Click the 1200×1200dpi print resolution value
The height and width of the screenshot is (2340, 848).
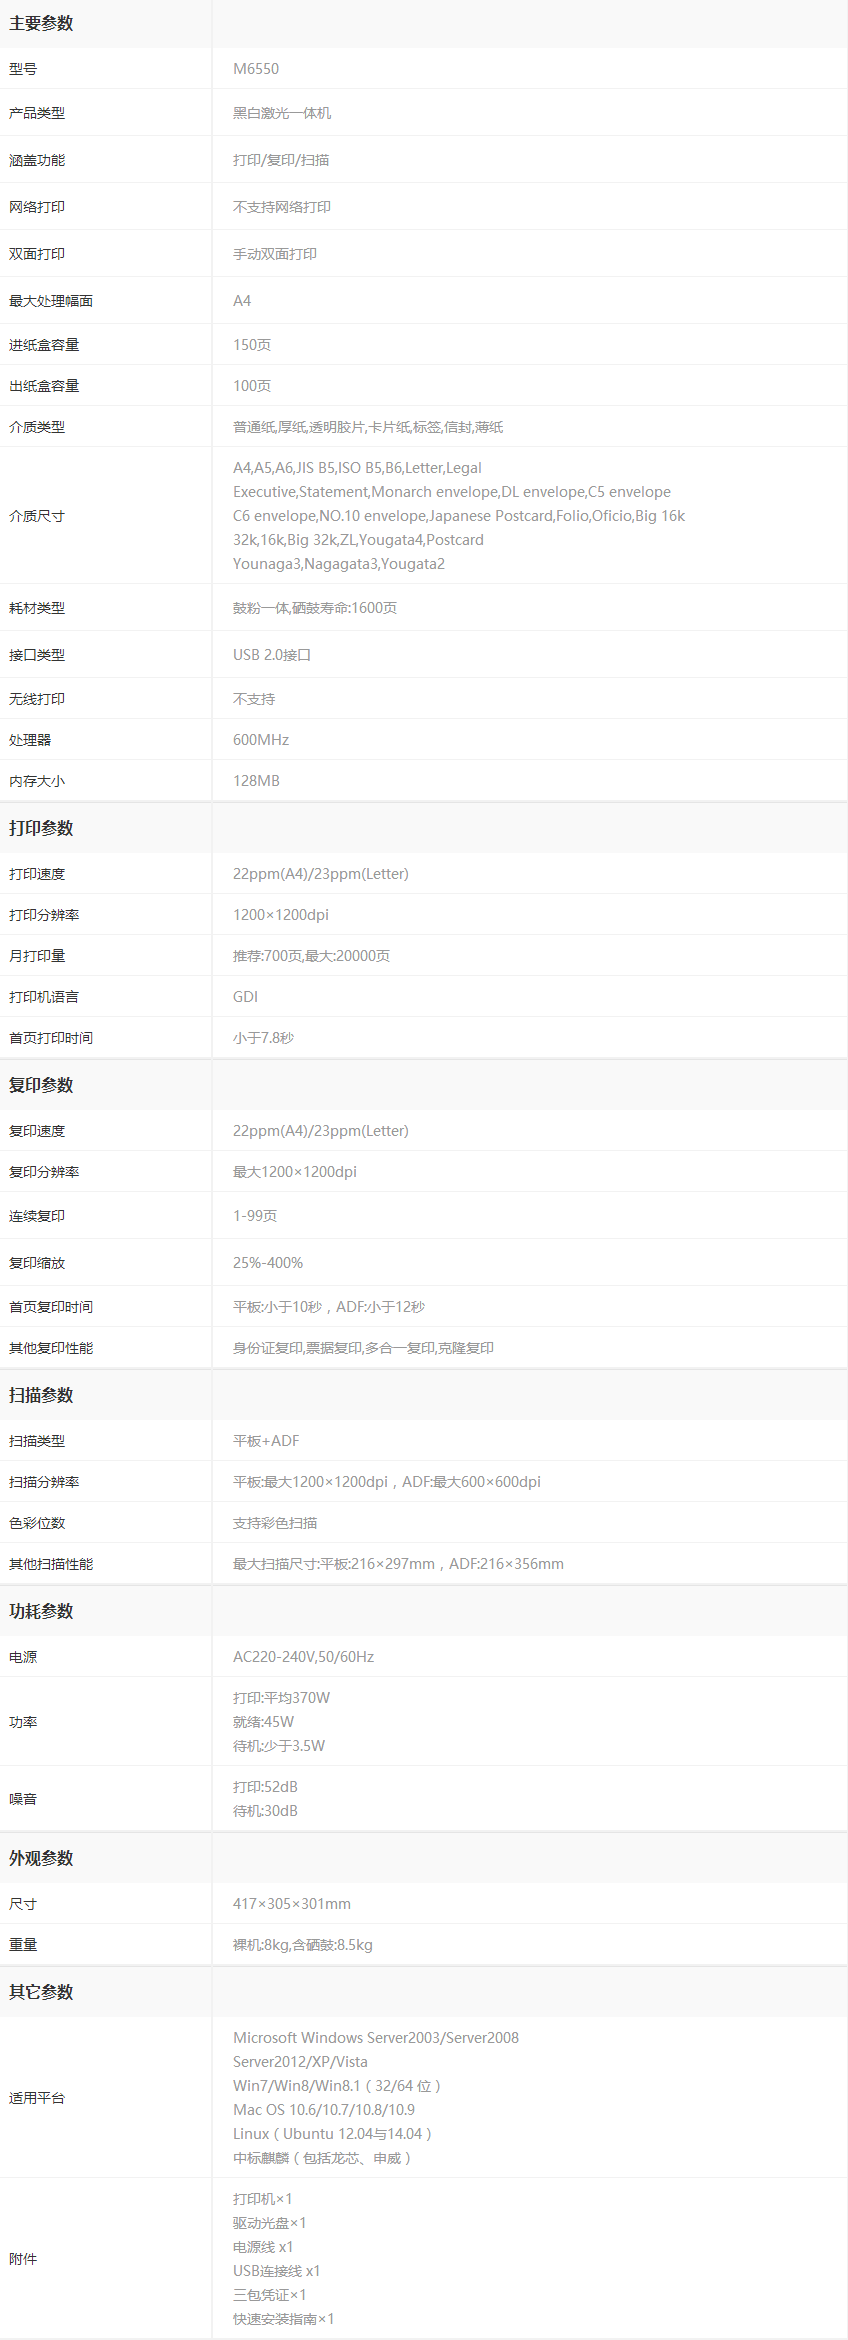click(x=281, y=915)
